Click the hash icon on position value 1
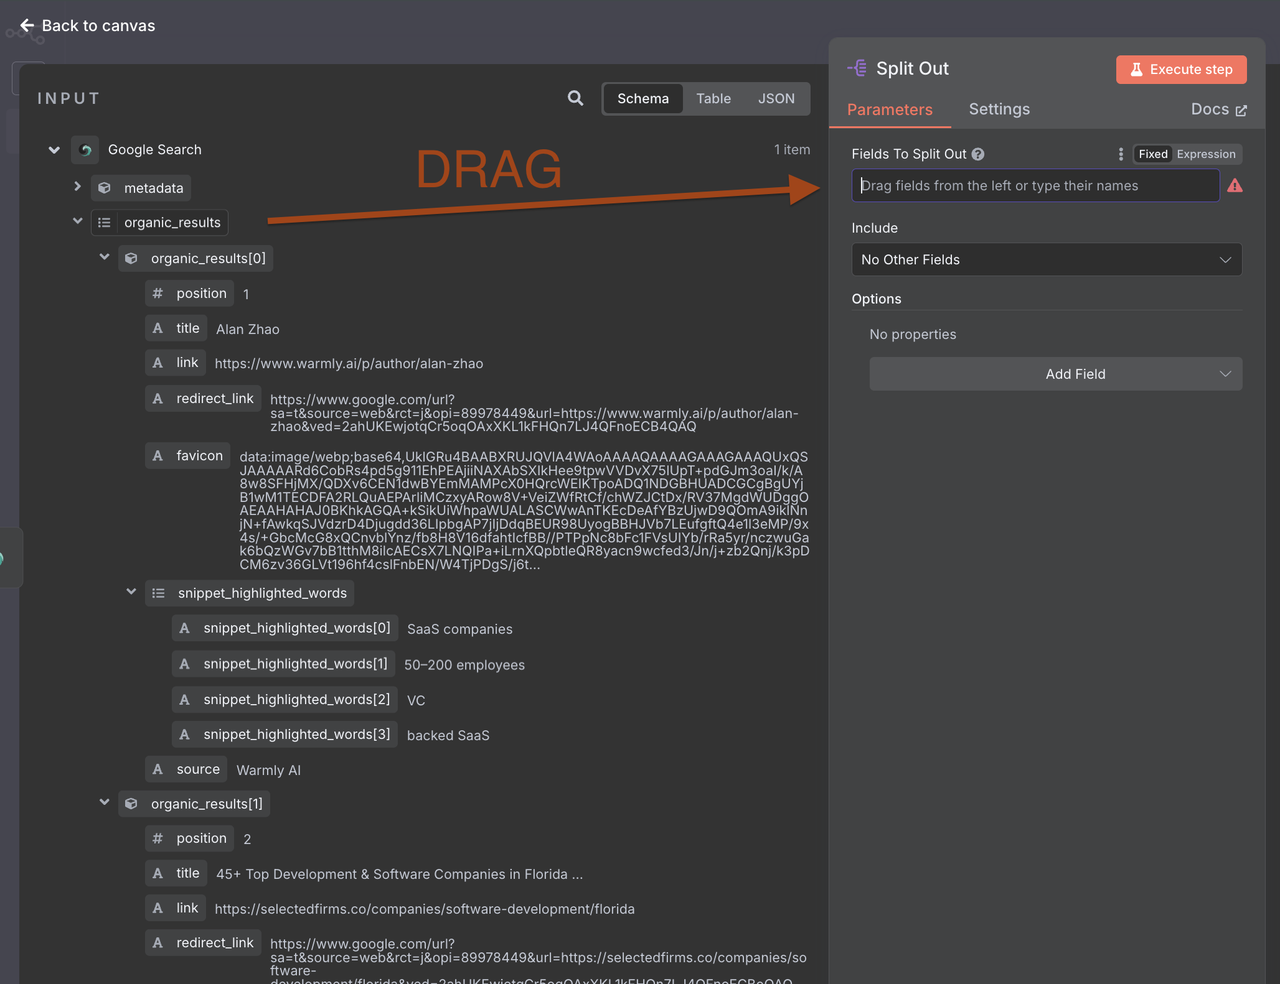This screenshot has width=1280, height=984. click(x=157, y=293)
